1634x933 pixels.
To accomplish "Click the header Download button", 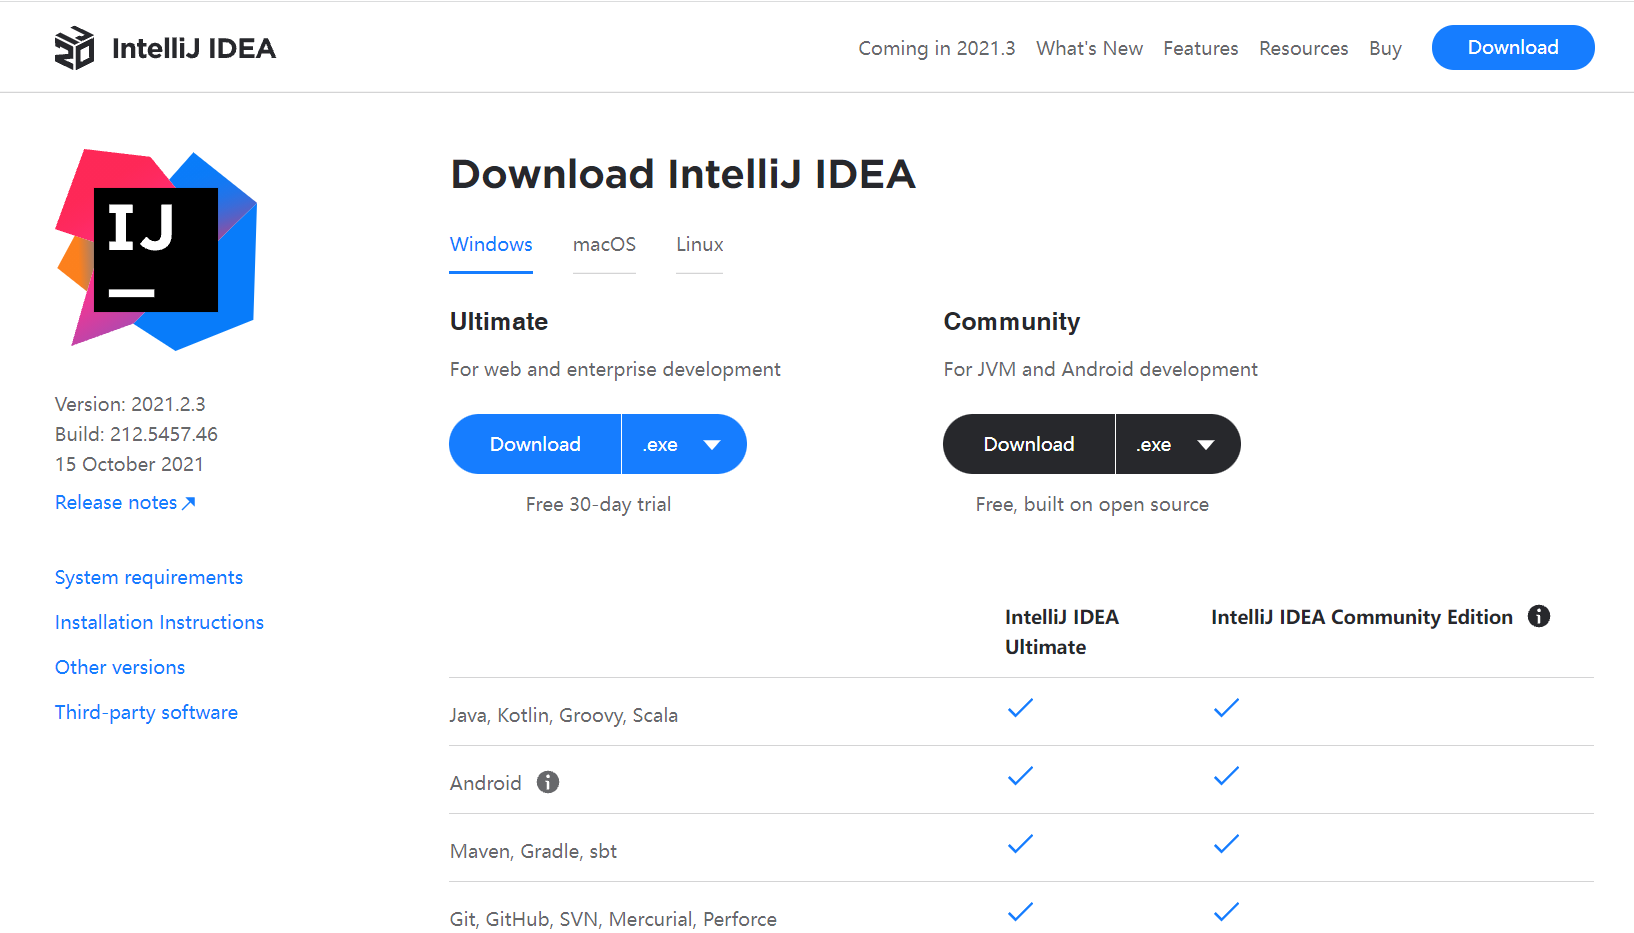I will 1513,47.
